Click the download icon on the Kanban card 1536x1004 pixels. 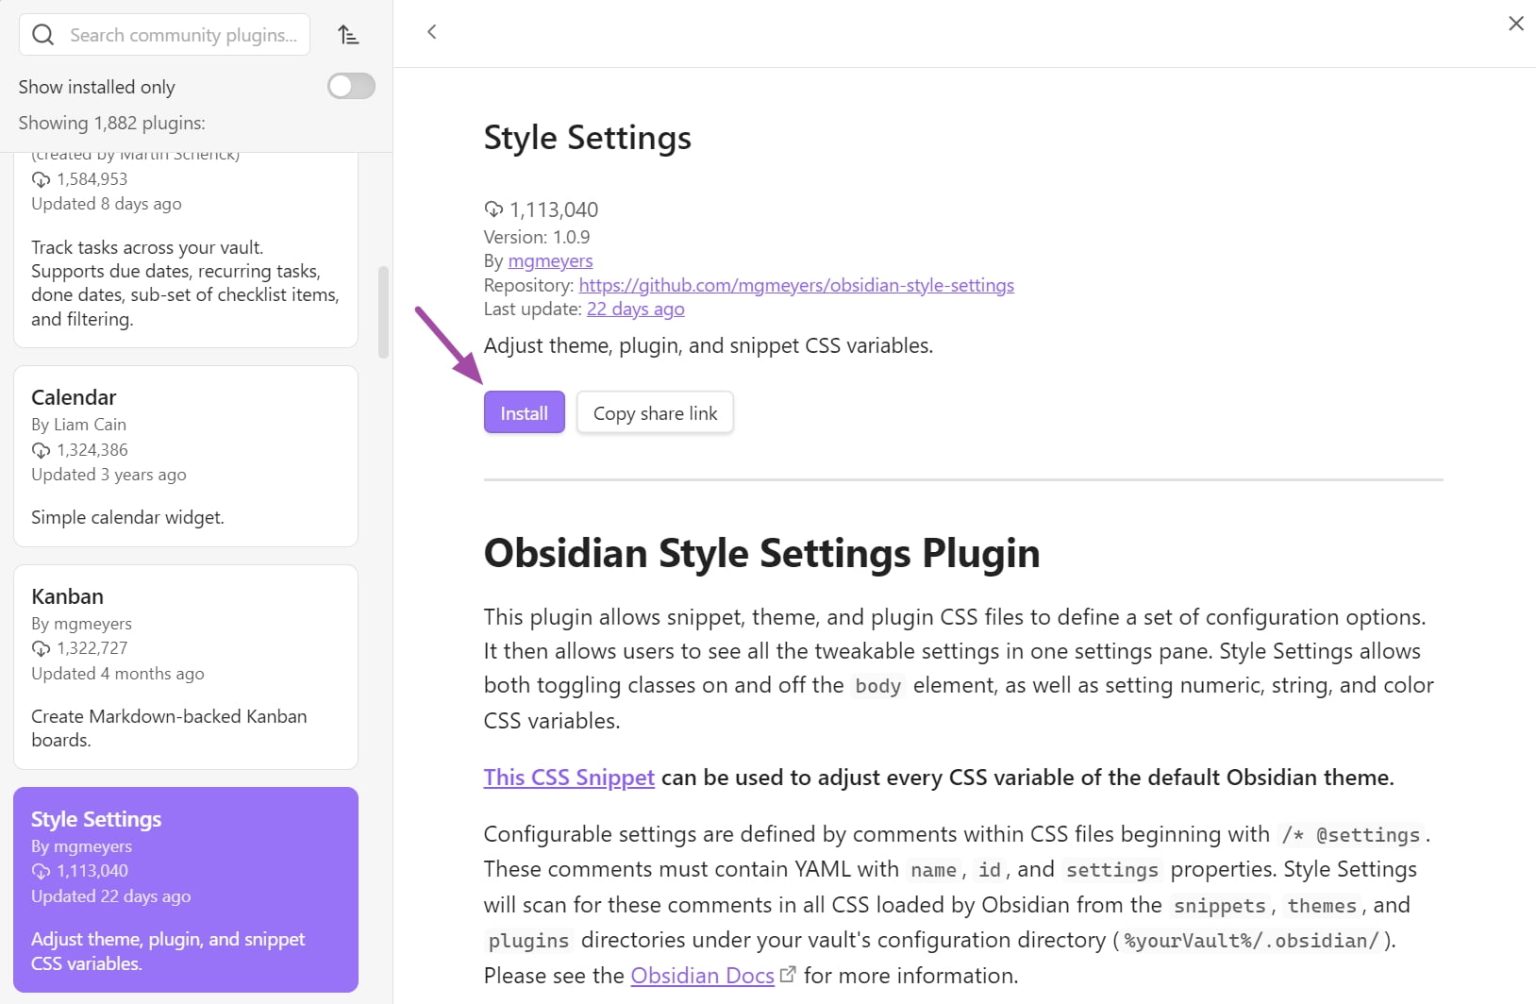(x=41, y=647)
